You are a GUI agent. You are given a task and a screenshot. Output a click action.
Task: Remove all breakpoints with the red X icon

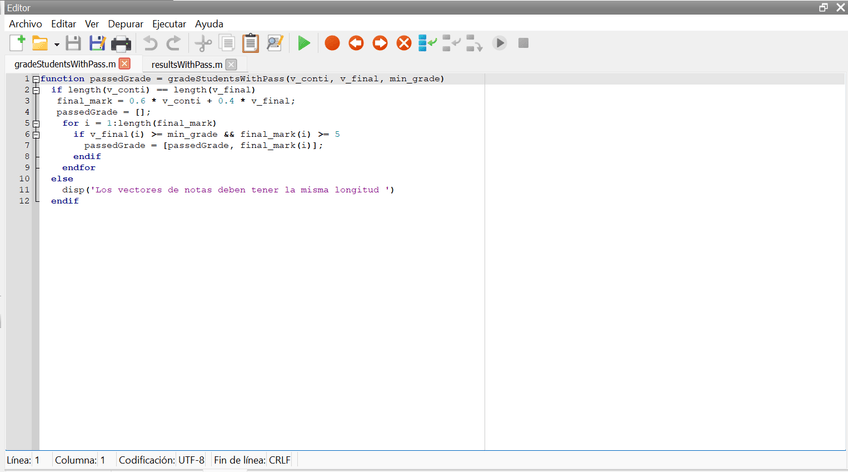pos(404,43)
